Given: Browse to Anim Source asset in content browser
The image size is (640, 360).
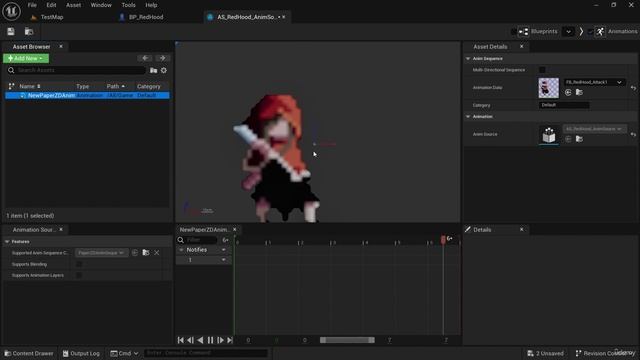Looking at the screenshot, I should [579, 139].
